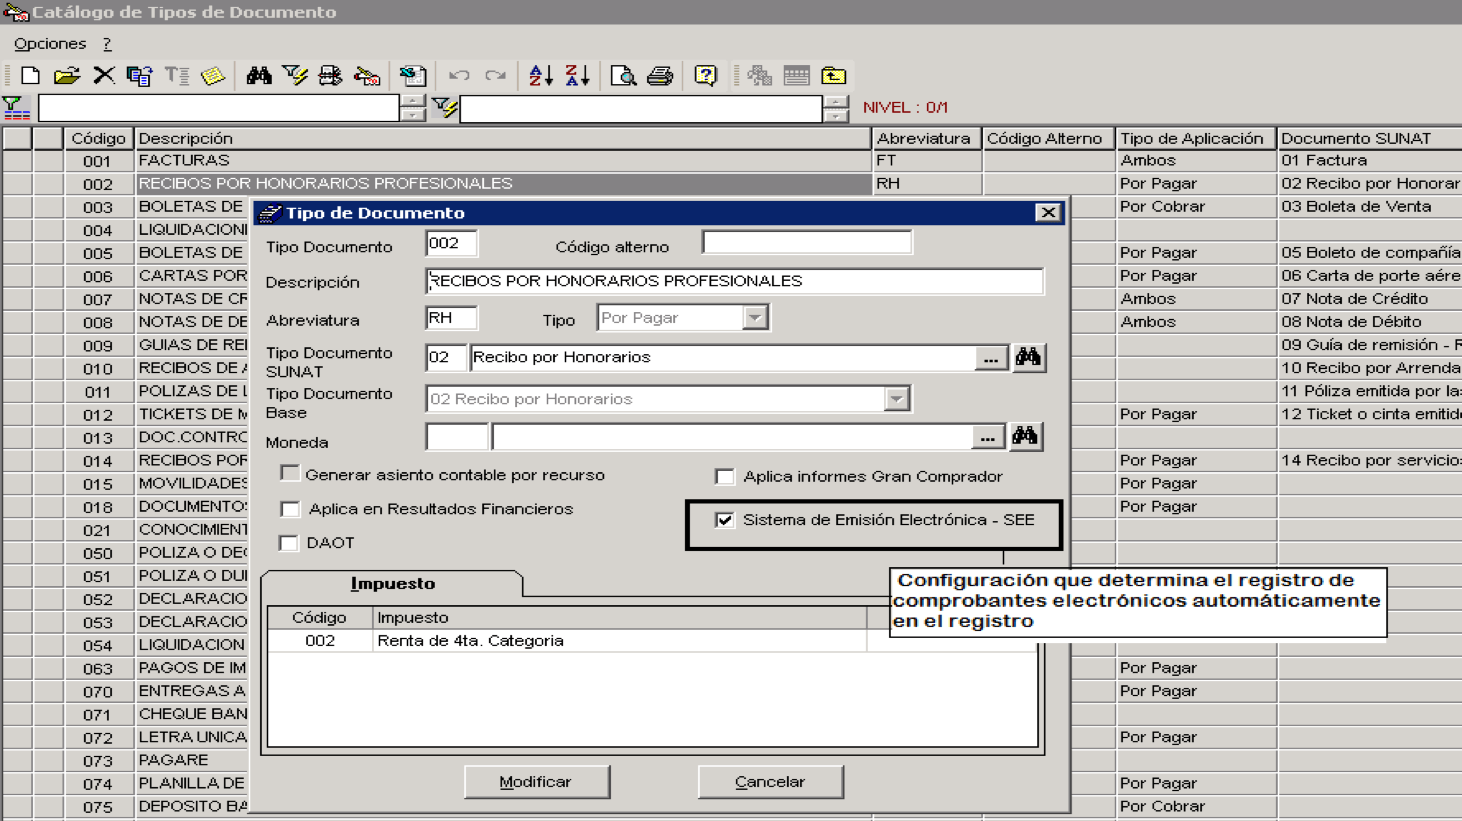Search Tipo Documento SUNAT with binoculars
Image resolution: width=1462 pixels, height=821 pixels.
tap(1028, 357)
